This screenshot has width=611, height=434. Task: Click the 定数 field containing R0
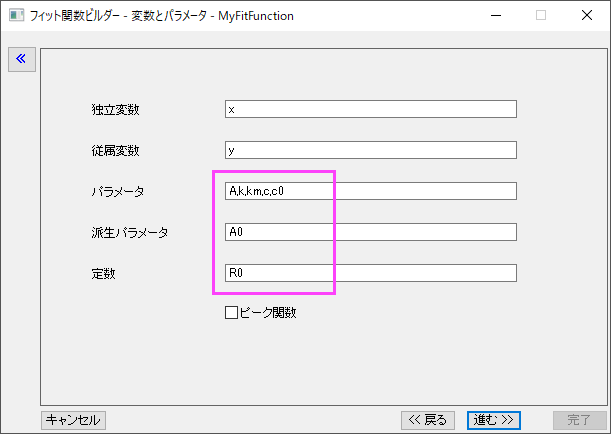371,273
